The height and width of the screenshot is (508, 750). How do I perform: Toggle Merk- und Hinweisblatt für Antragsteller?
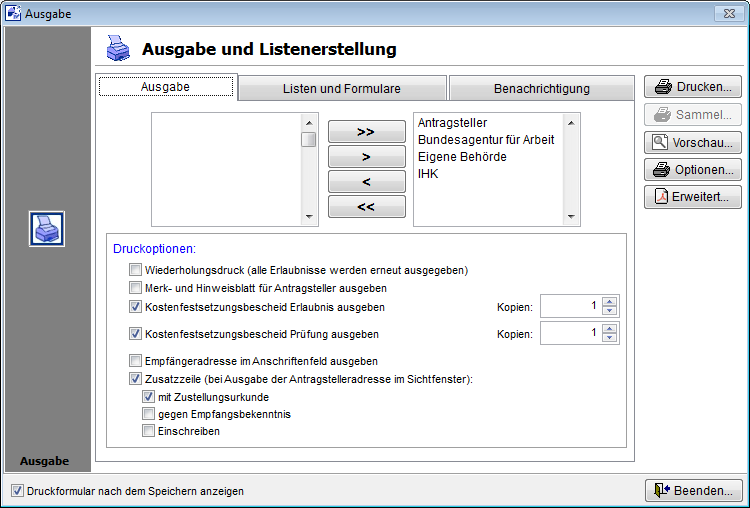(x=136, y=288)
